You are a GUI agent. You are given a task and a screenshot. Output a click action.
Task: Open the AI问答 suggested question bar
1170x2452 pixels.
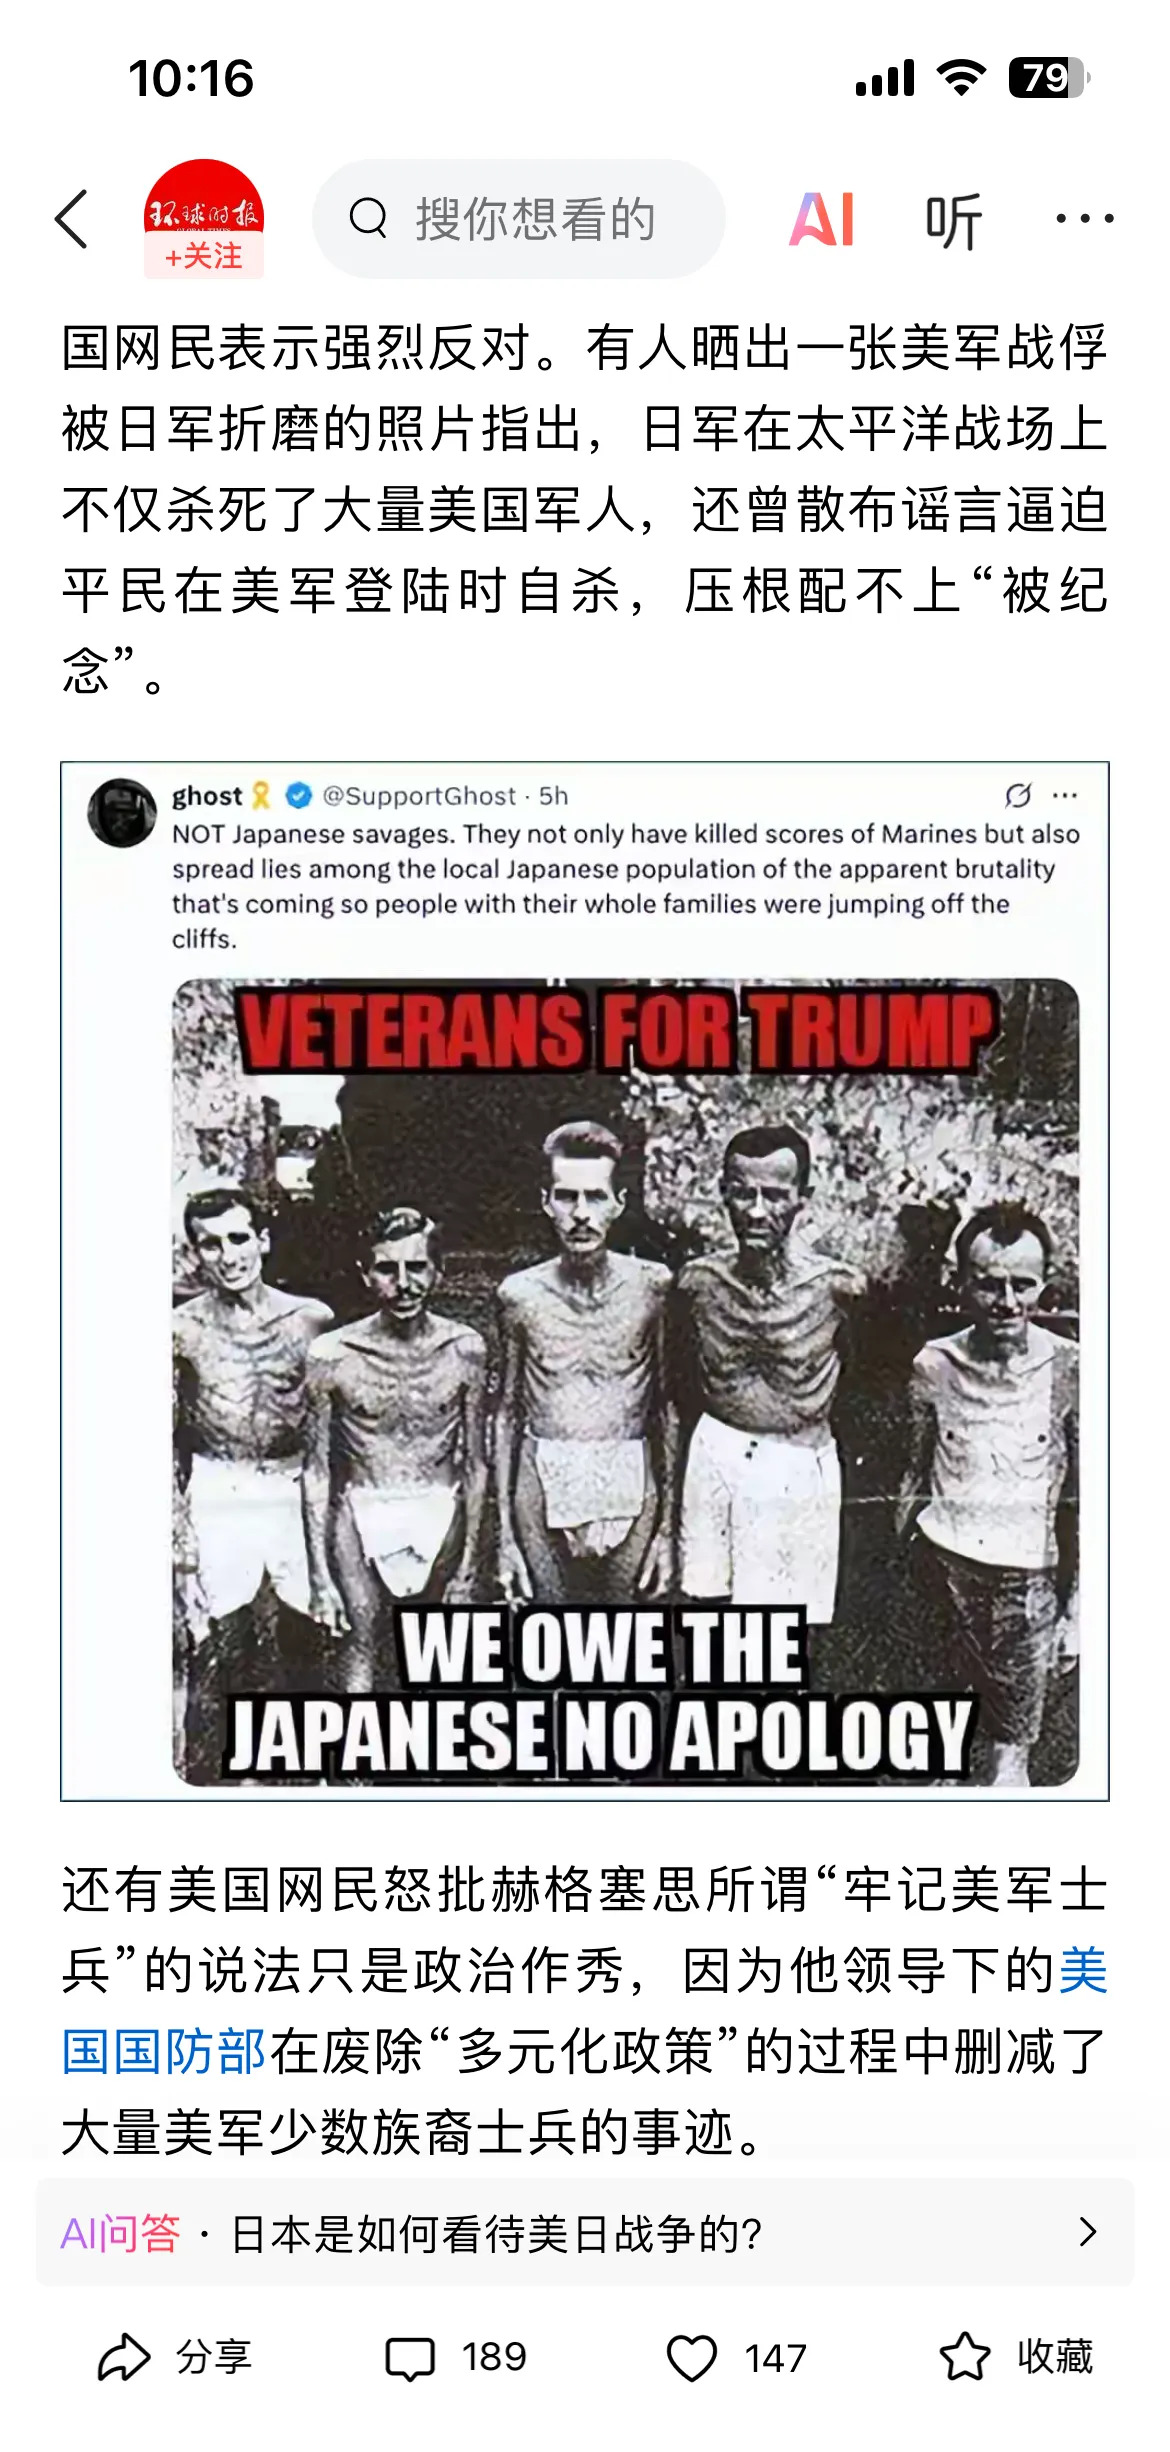click(x=585, y=2232)
